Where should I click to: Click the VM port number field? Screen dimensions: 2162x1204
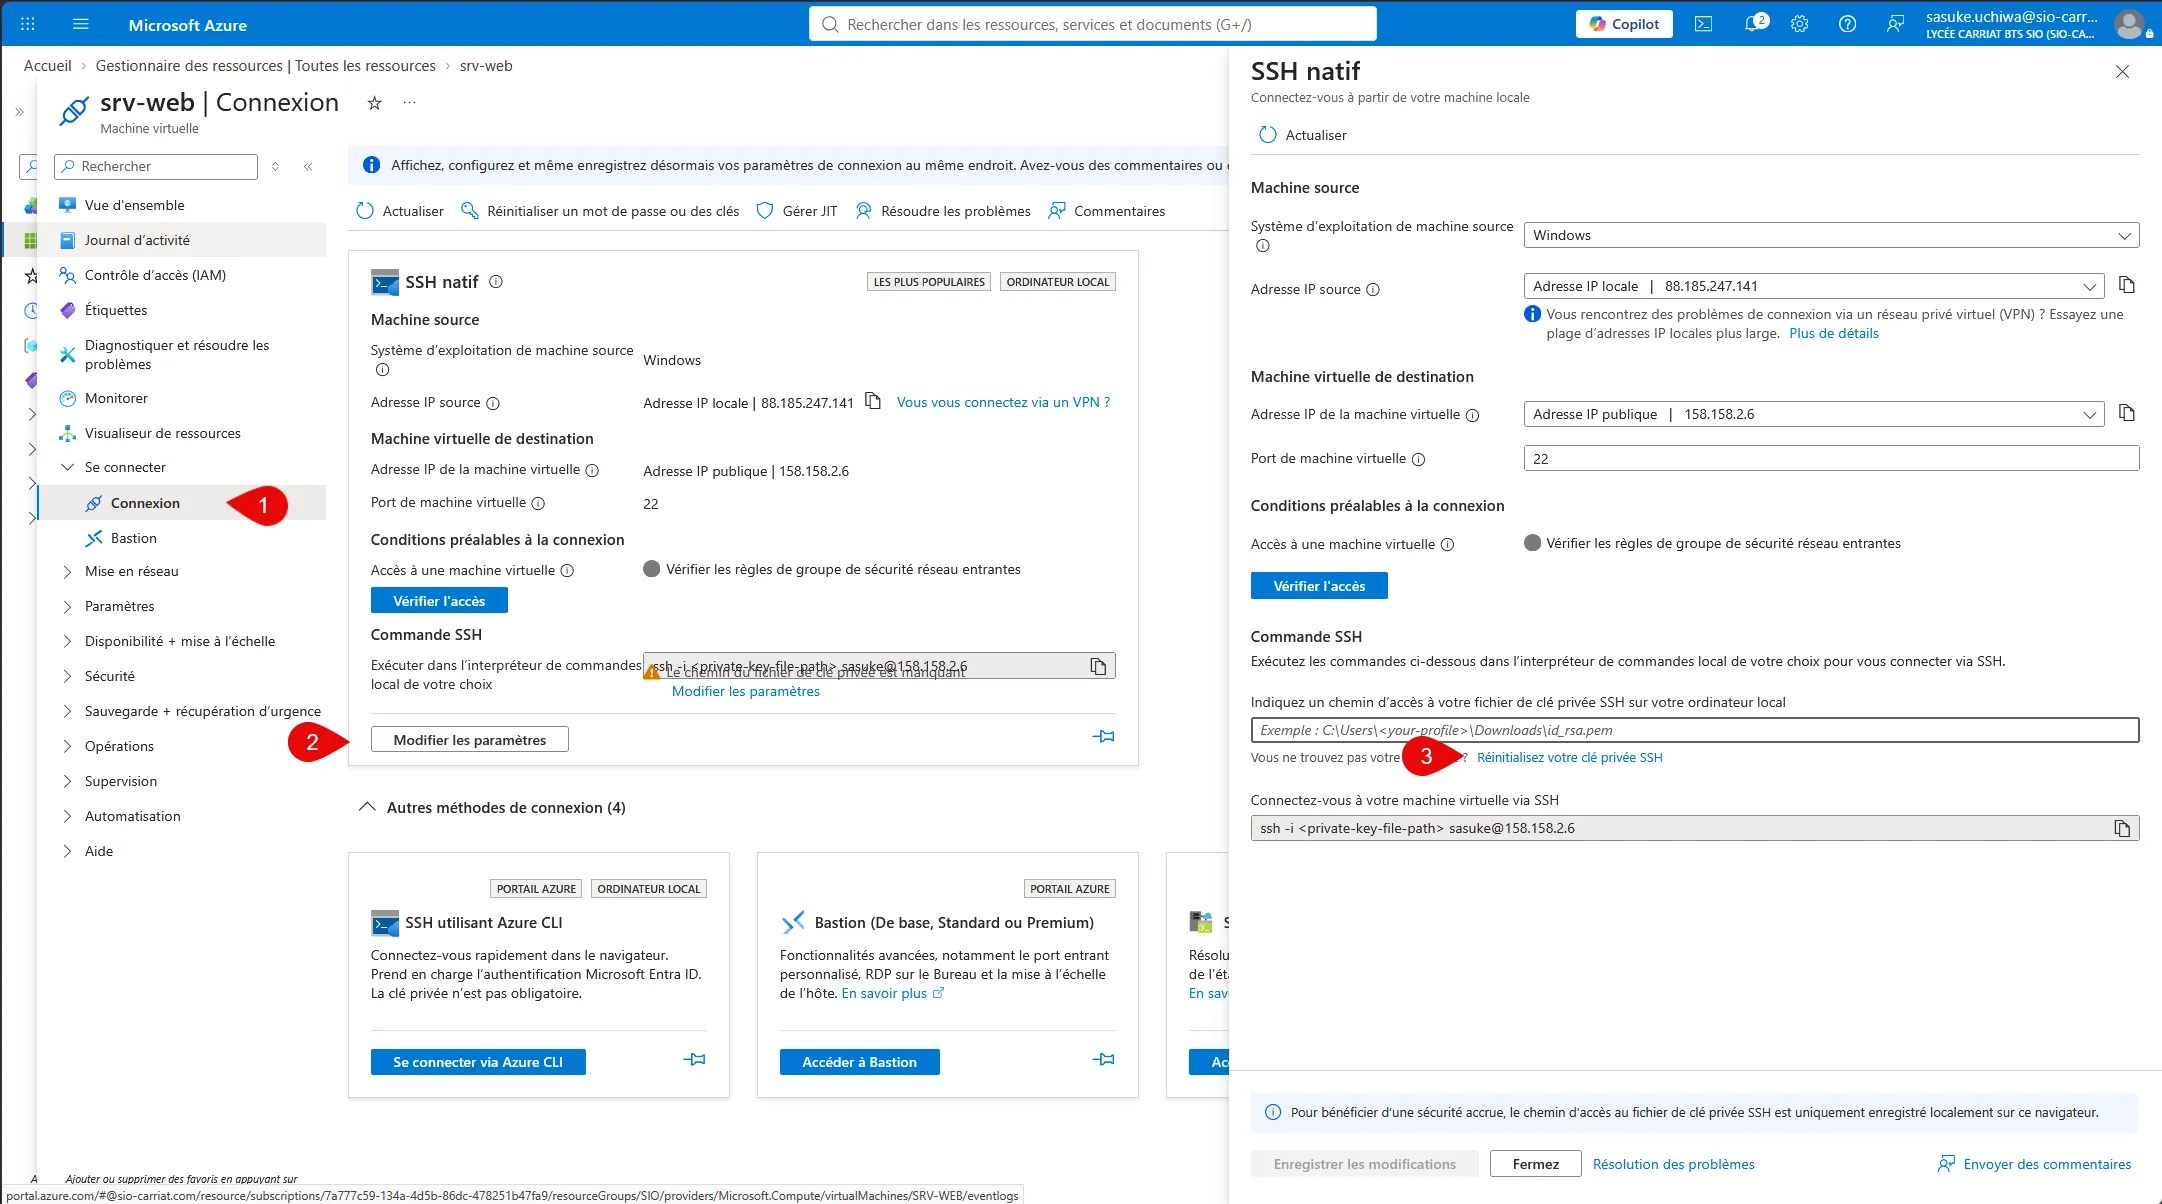1831,459
